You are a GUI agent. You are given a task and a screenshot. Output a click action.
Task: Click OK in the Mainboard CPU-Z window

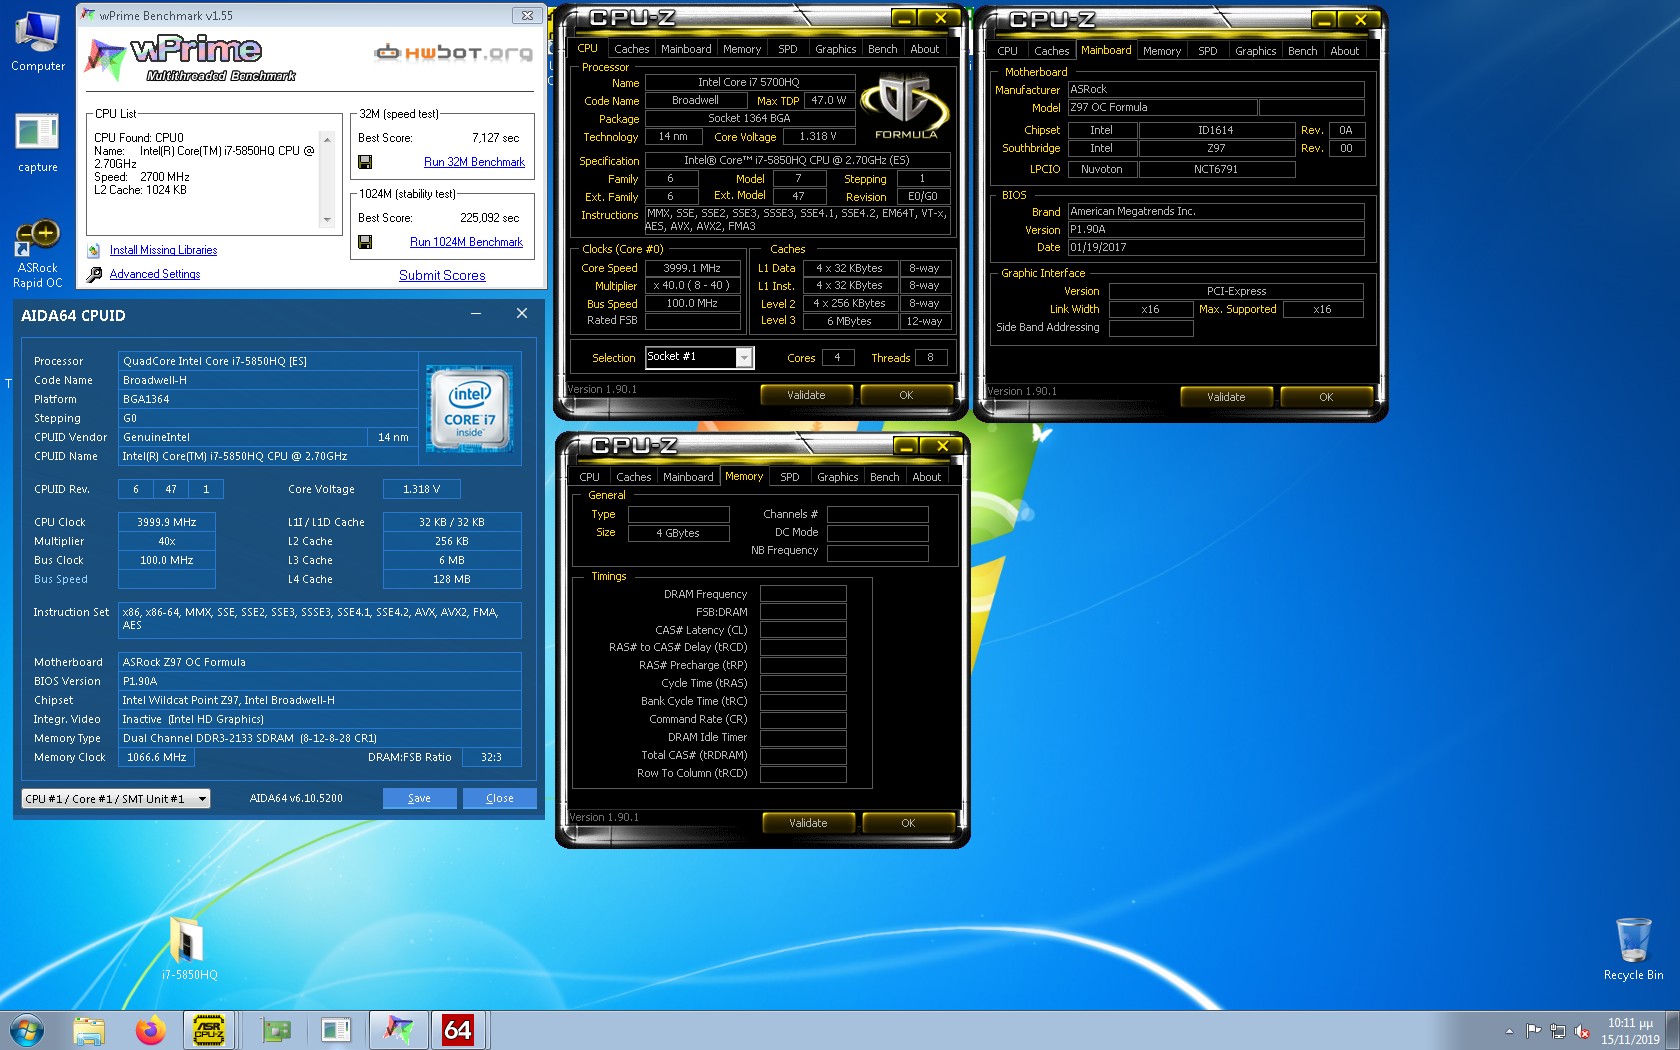coord(1326,397)
